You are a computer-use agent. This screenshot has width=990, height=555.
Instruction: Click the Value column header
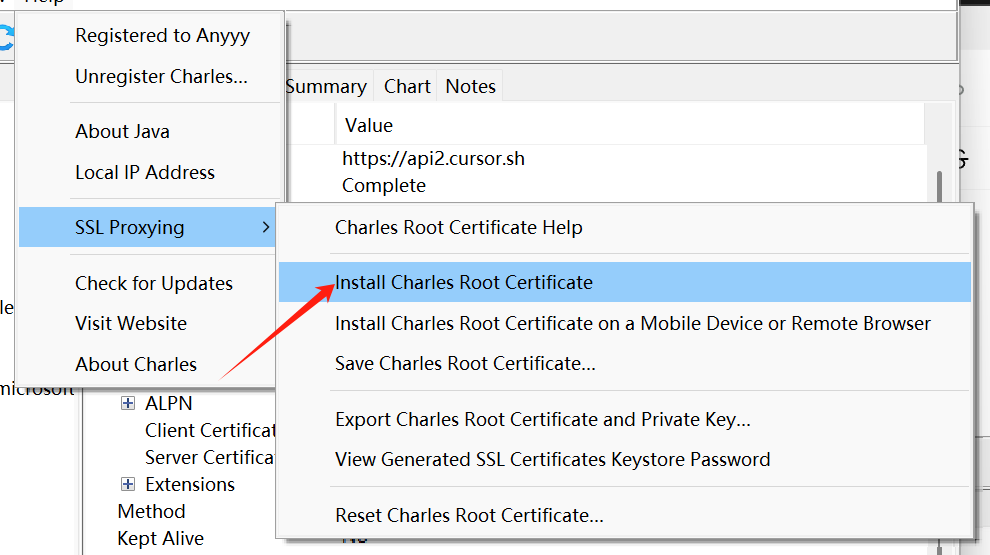[x=629, y=125]
